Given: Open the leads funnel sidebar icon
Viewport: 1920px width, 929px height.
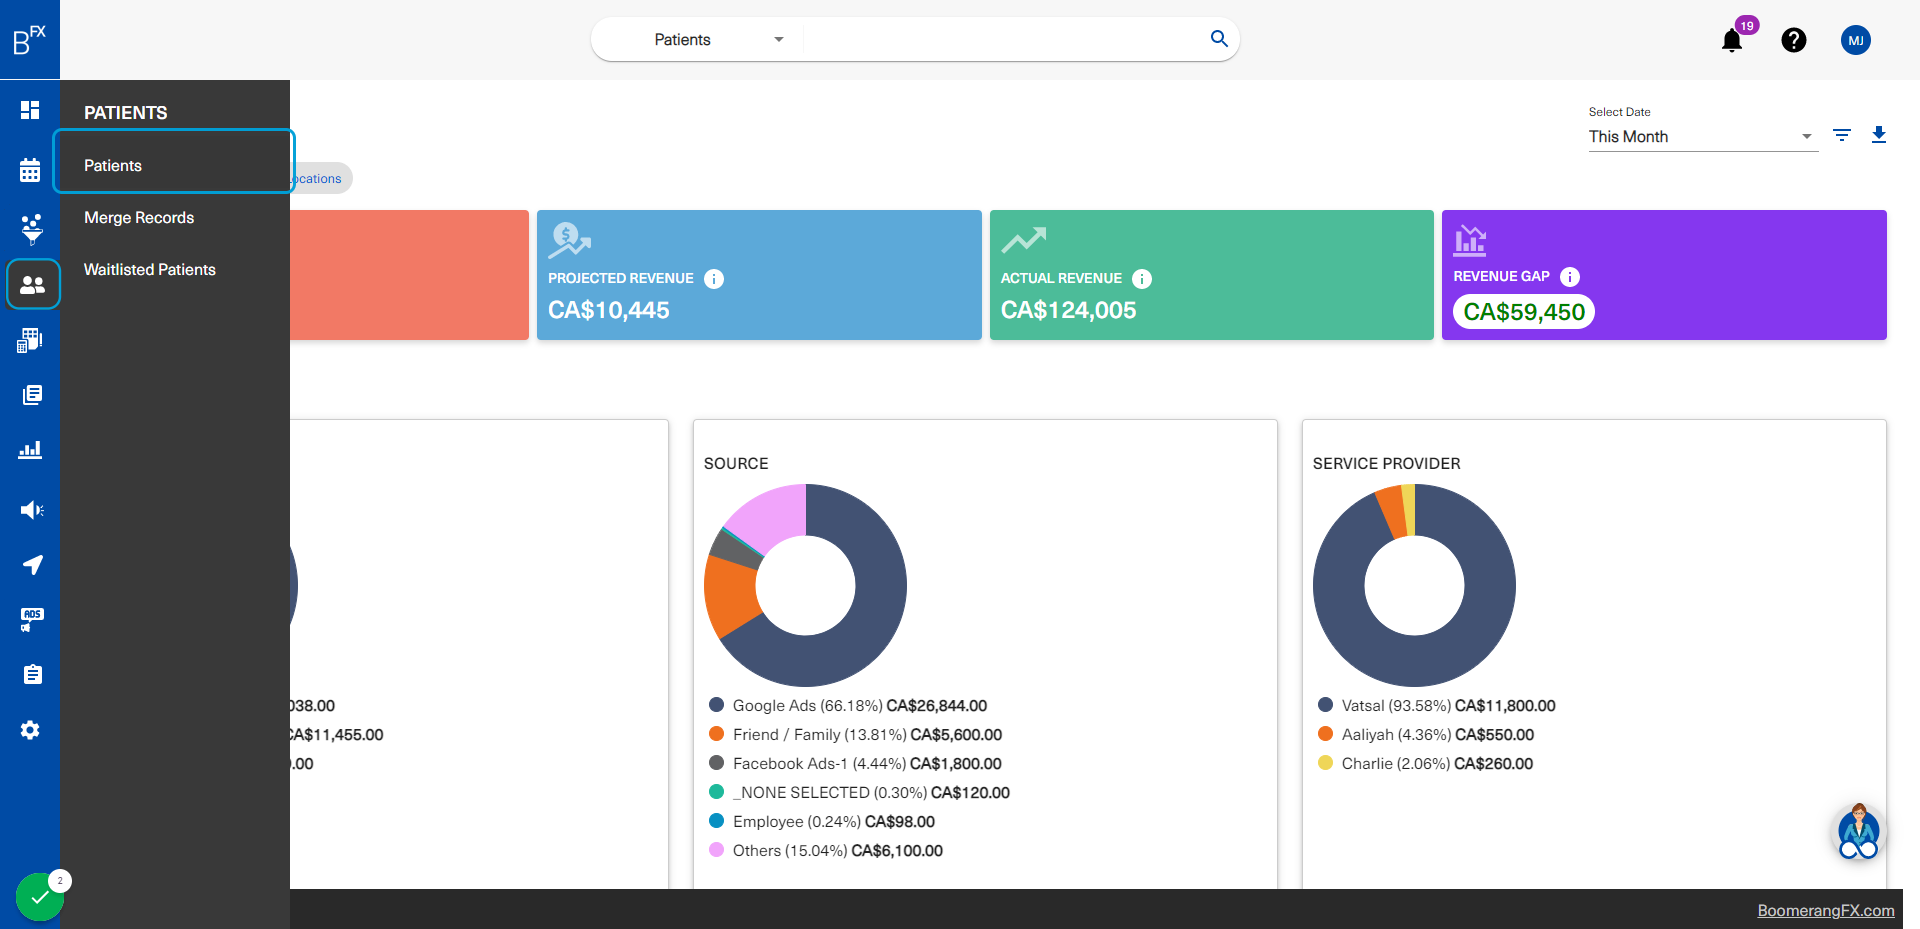Looking at the screenshot, I should tap(32, 229).
